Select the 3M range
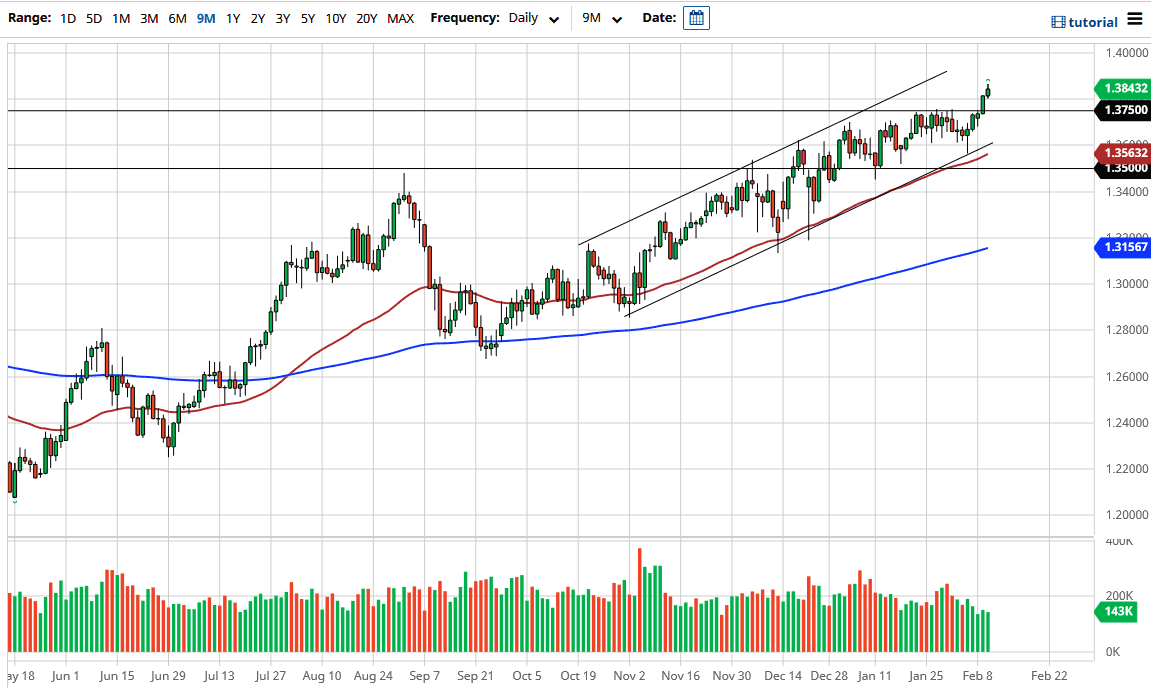 (148, 18)
